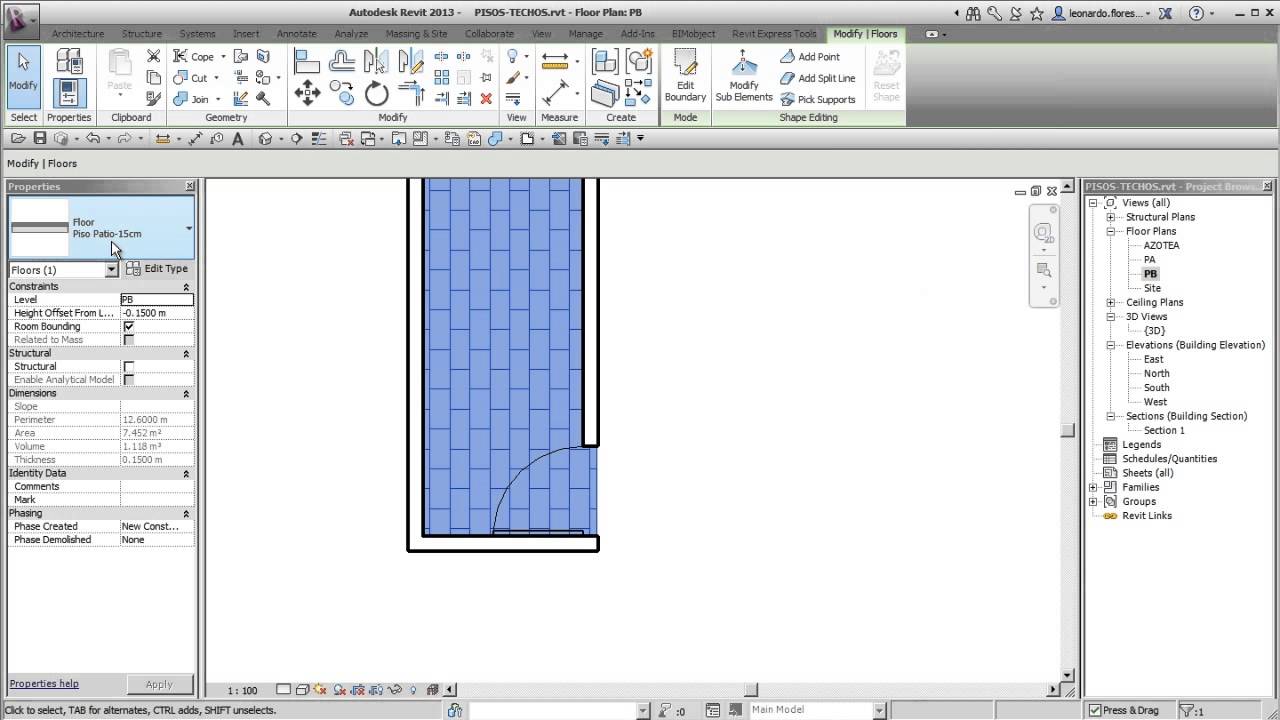This screenshot has width=1280, height=720.
Task: Select the AZOTEA floor plan
Action: (1161, 245)
